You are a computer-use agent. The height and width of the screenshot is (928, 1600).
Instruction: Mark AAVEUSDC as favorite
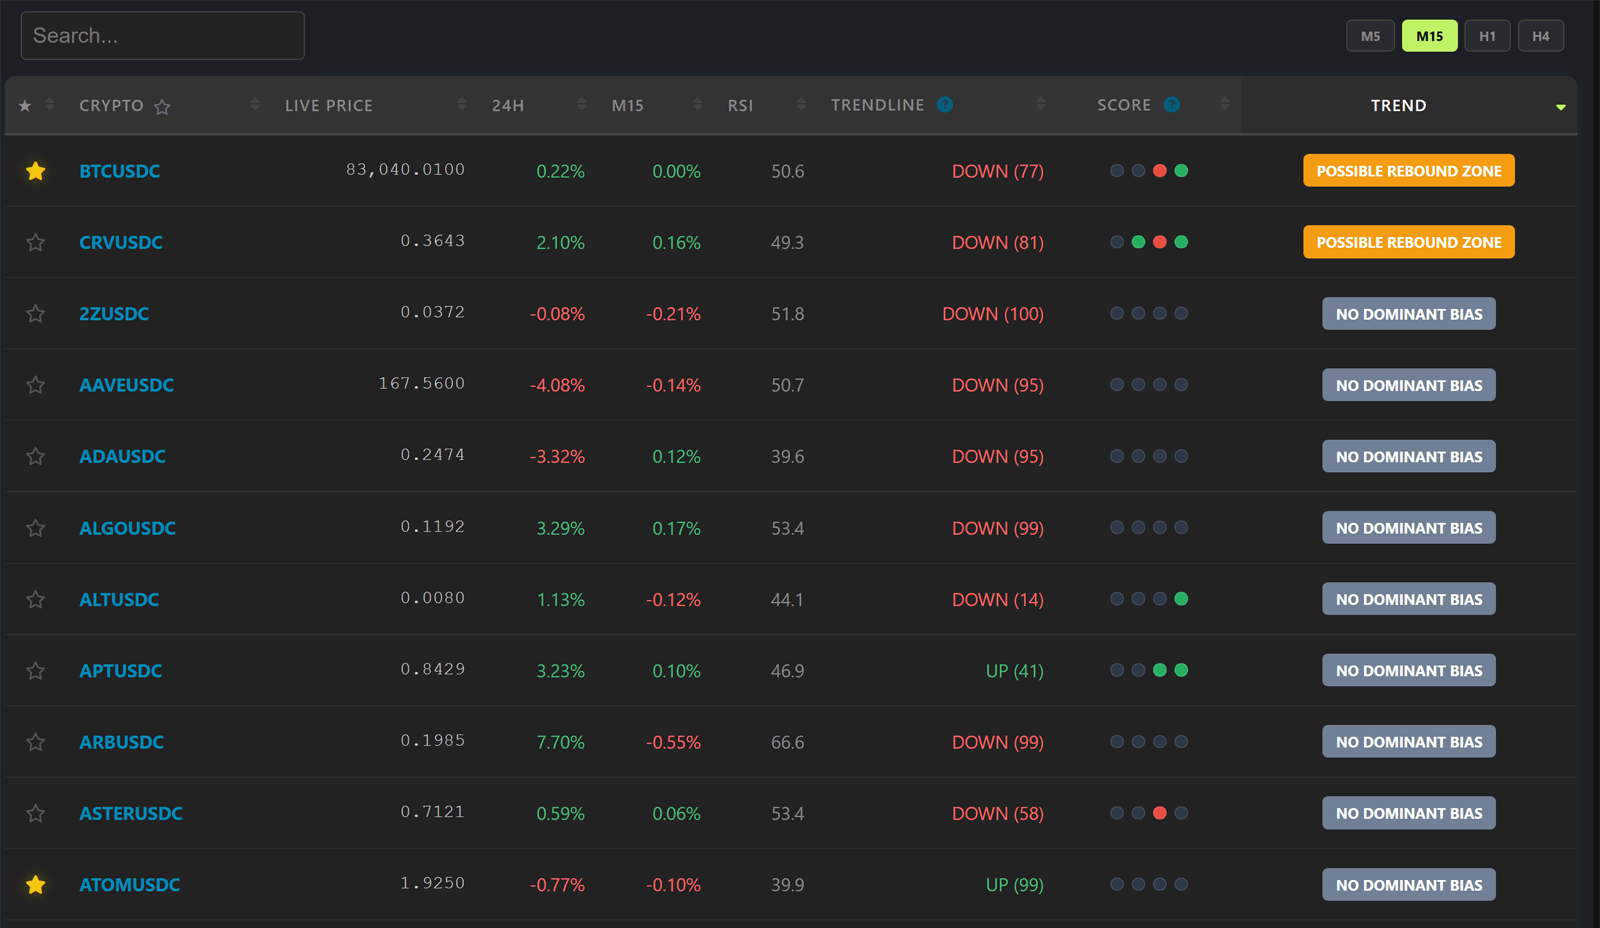[x=36, y=385]
